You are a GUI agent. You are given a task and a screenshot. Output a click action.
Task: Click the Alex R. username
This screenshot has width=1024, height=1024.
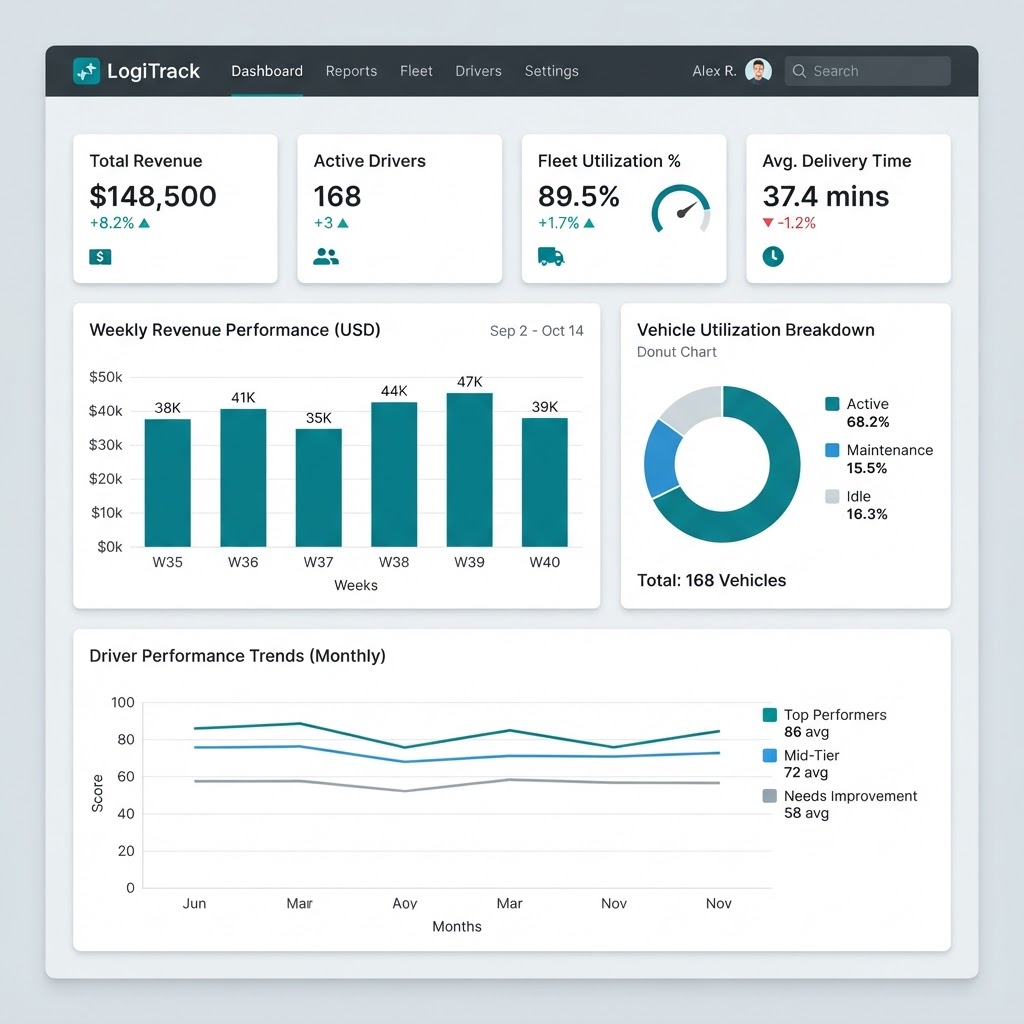point(714,71)
